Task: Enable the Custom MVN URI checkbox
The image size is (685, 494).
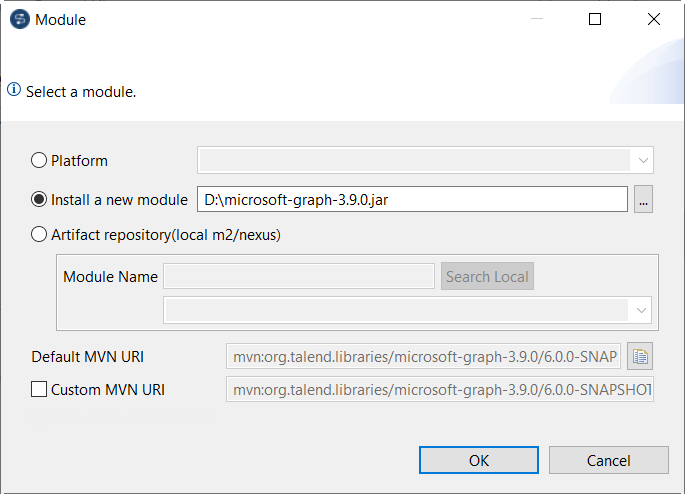Action: [39, 389]
